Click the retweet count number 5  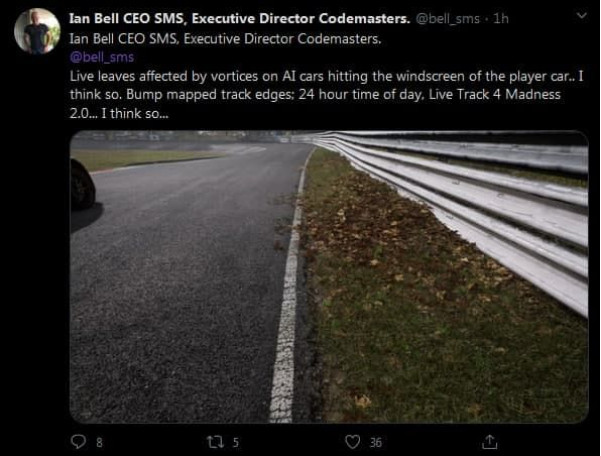click(x=236, y=442)
